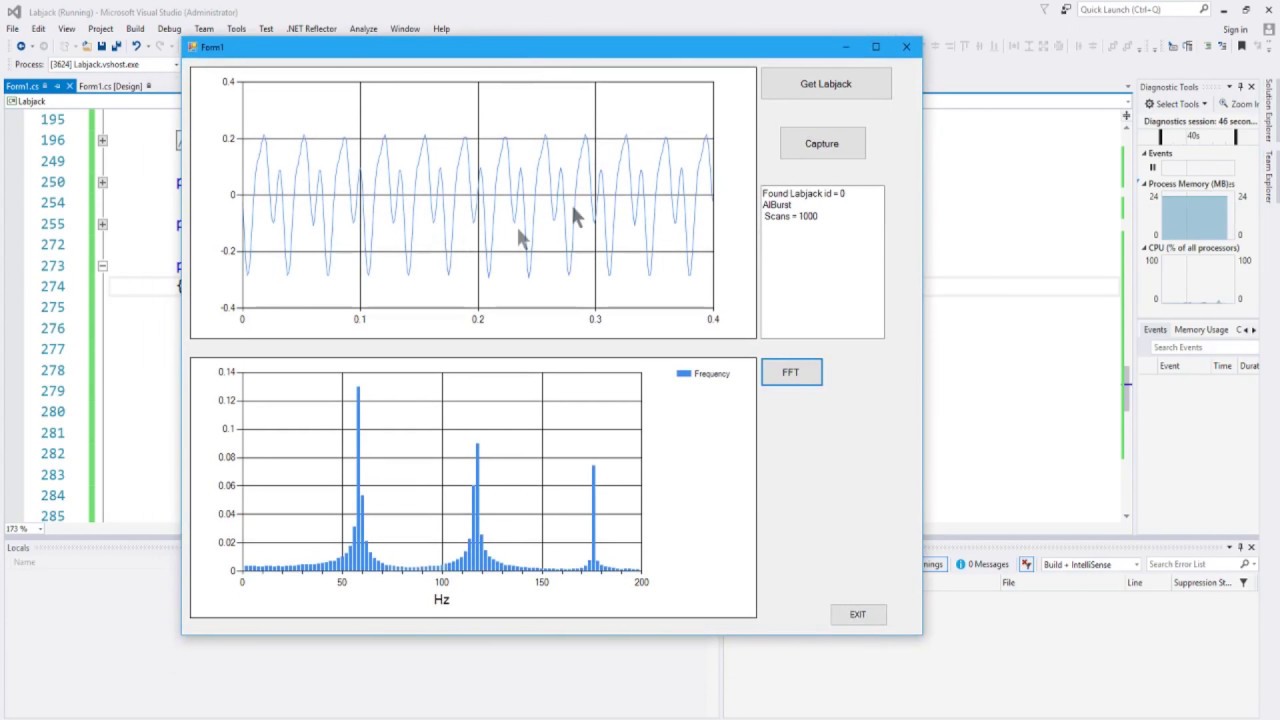Click the Quick Launch search magnifier icon
Viewport: 1280px width, 720px height.
tap(1204, 9)
